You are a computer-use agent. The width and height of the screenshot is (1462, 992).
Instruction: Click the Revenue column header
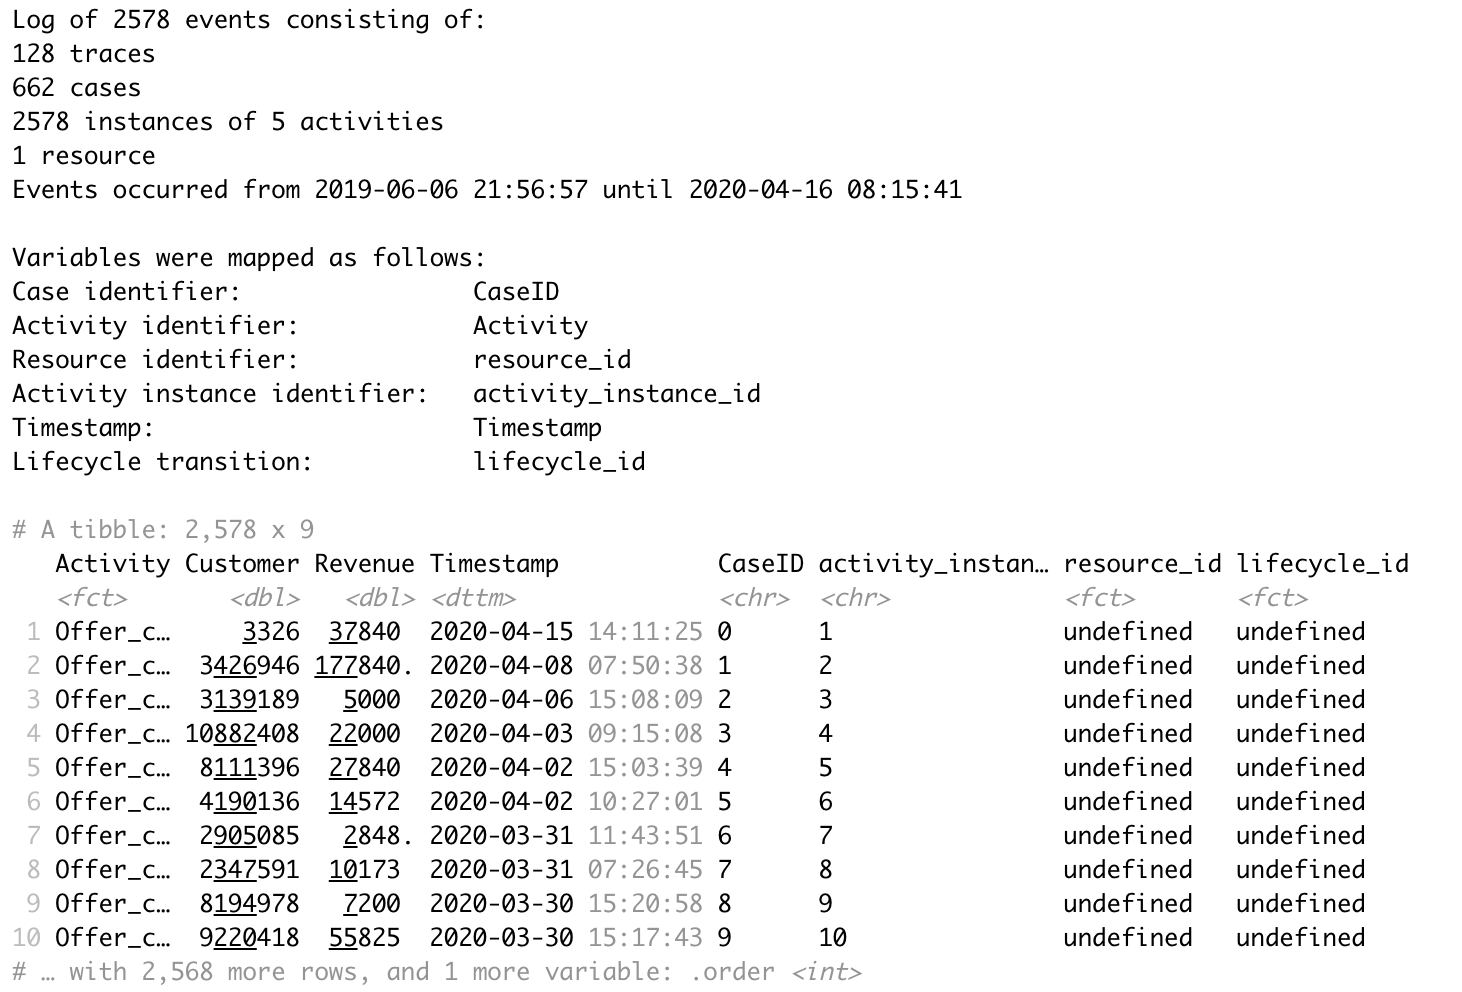pyautogui.click(x=364, y=564)
